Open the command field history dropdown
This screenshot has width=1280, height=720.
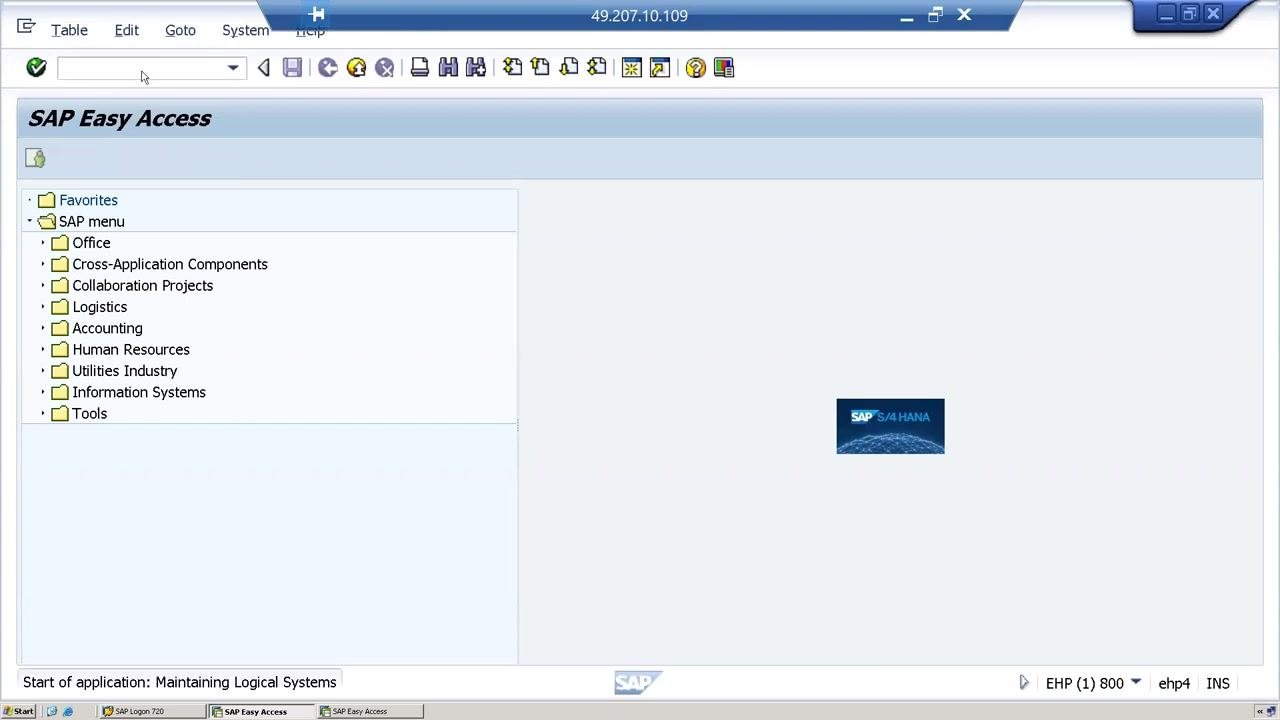coord(233,68)
